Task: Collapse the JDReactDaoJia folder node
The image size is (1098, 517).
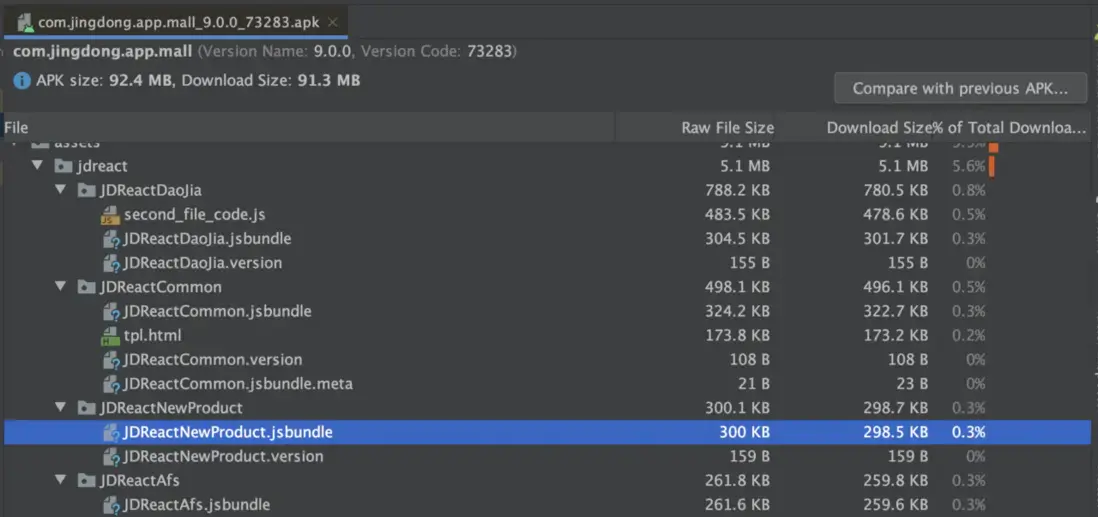Action: tap(62, 190)
